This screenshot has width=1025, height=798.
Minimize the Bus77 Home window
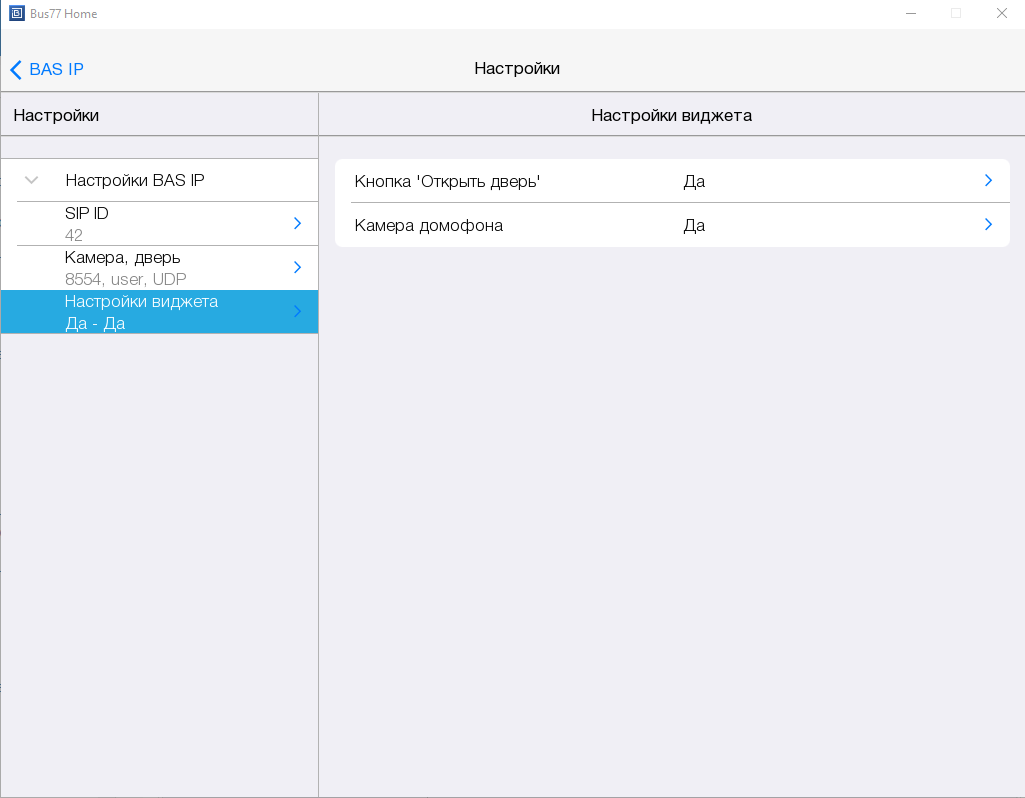click(x=911, y=14)
